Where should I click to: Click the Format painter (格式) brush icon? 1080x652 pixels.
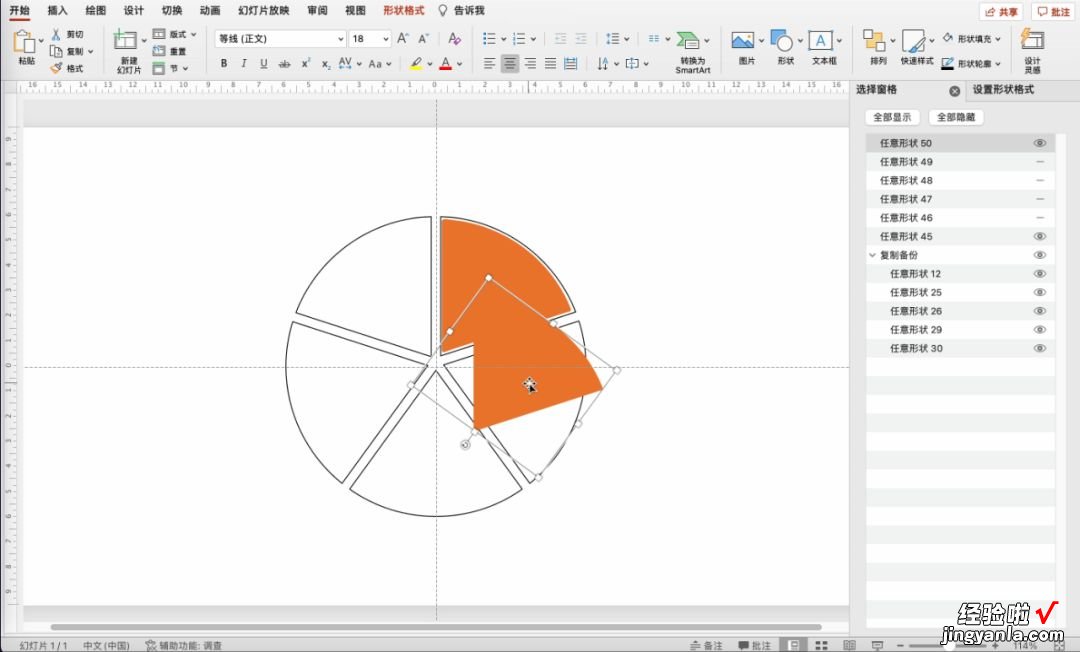click(56, 68)
